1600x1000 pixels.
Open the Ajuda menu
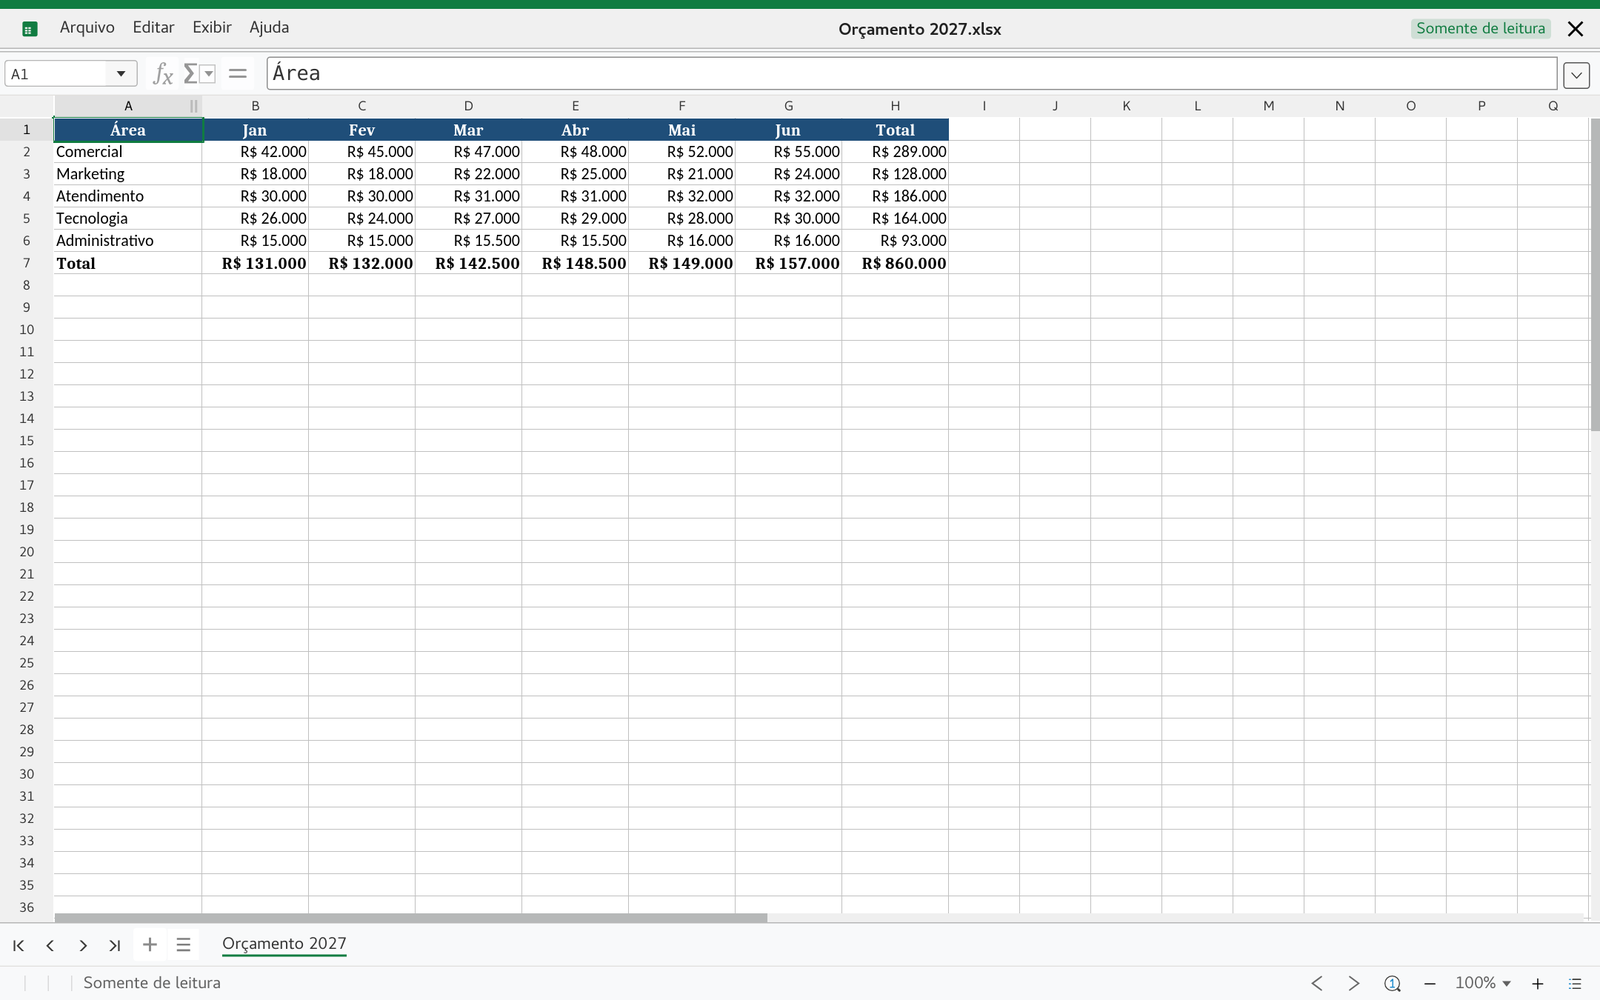[269, 28]
